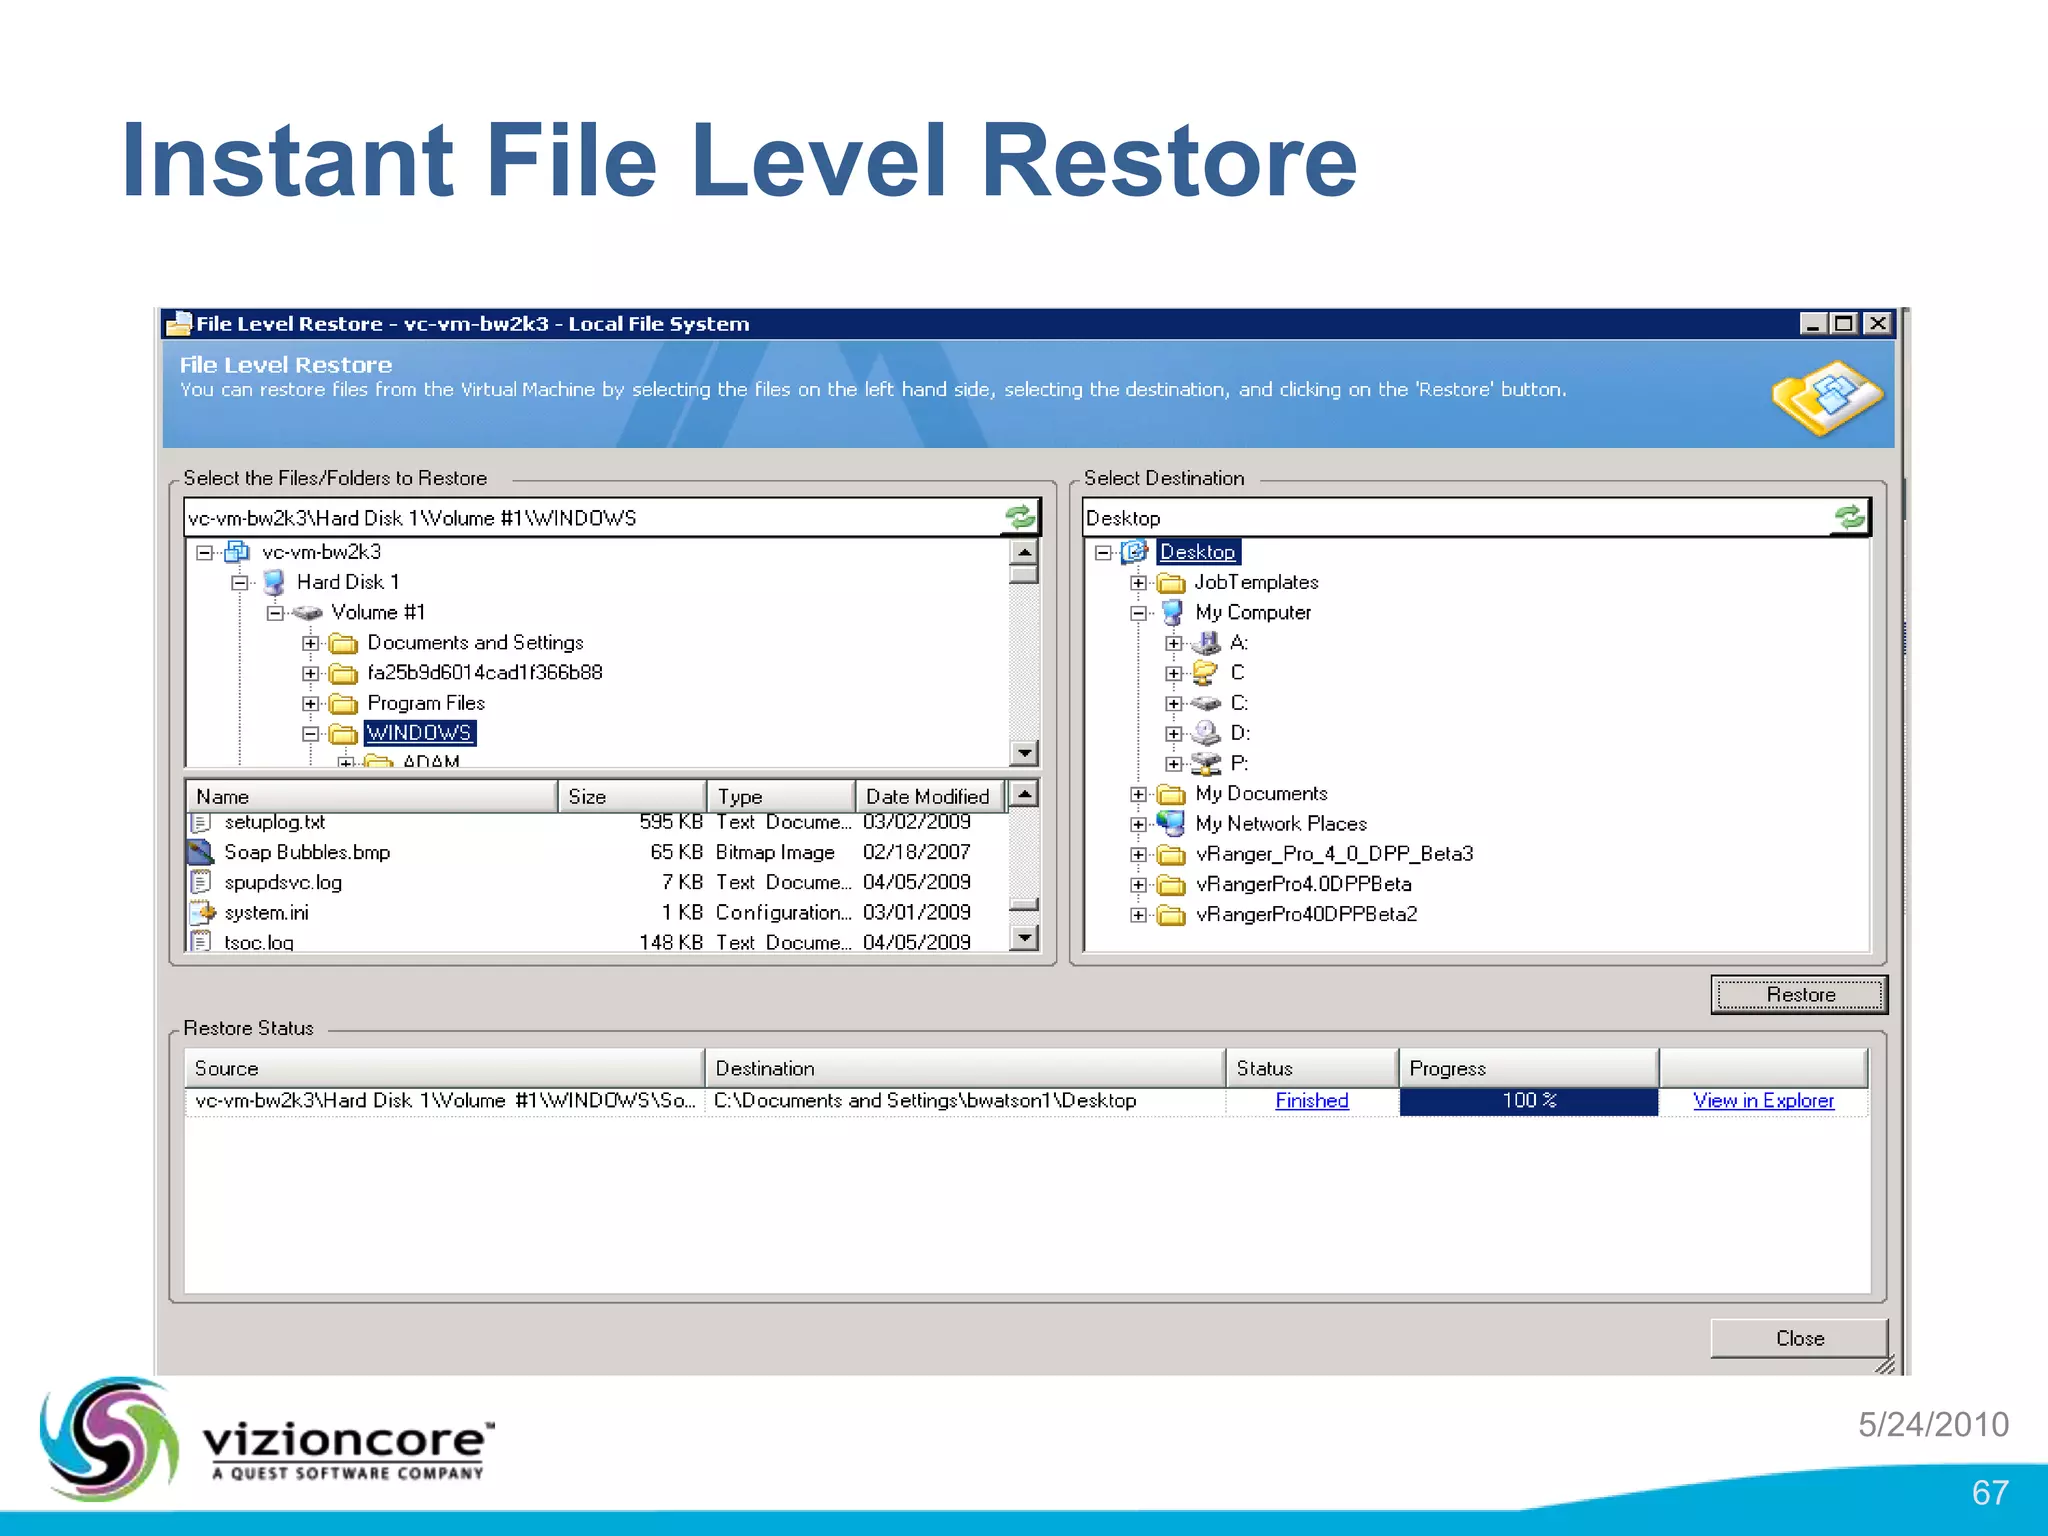Click the vRangerPro4.0DPPBeta folder icon
2048x1536 pixels.
pyautogui.click(x=1171, y=885)
